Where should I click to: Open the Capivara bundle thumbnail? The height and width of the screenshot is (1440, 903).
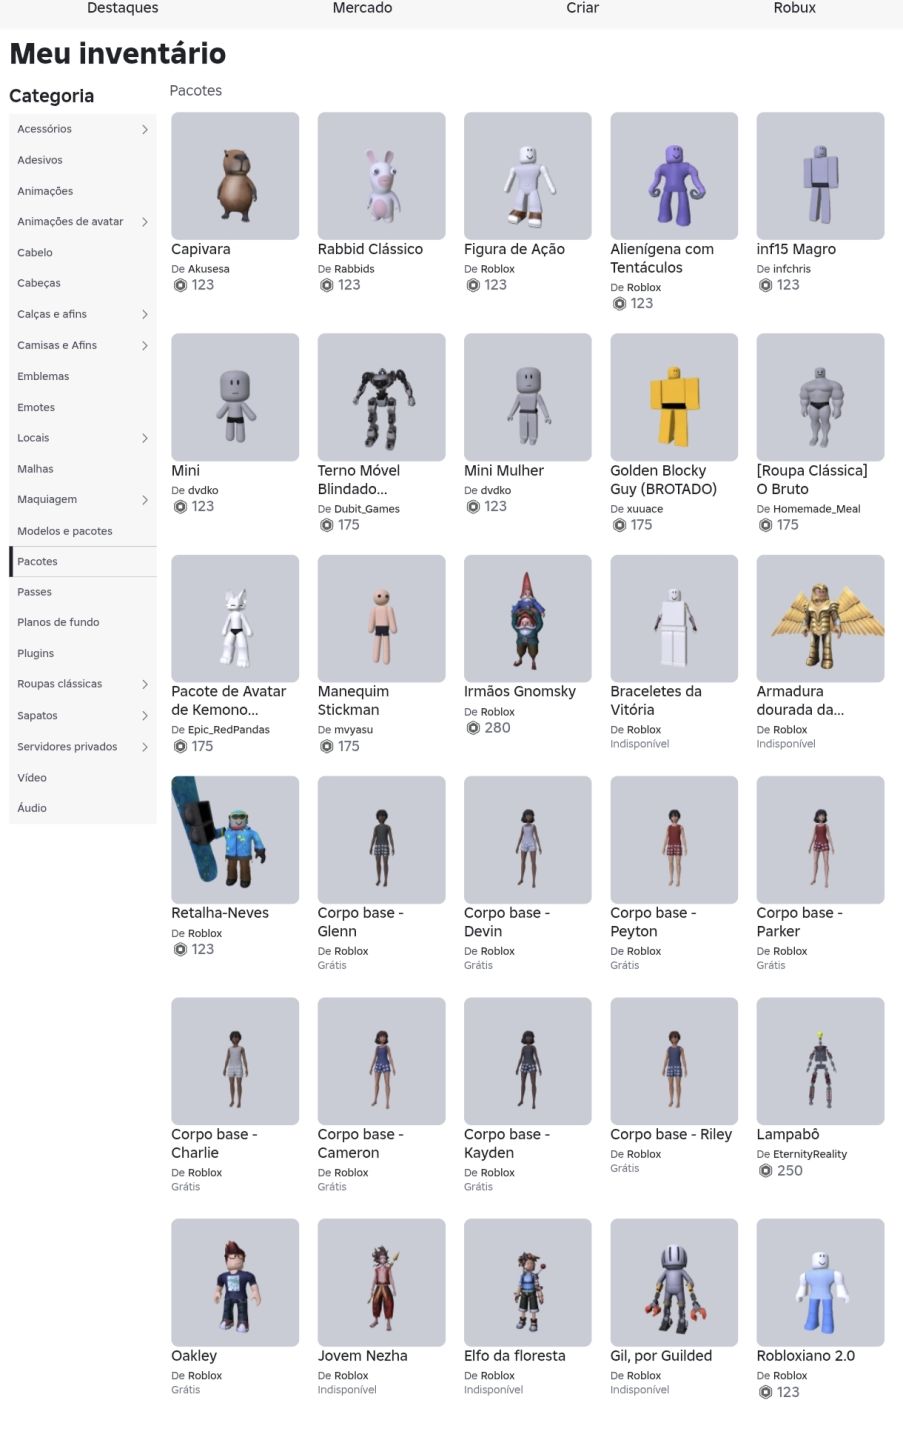(x=235, y=176)
